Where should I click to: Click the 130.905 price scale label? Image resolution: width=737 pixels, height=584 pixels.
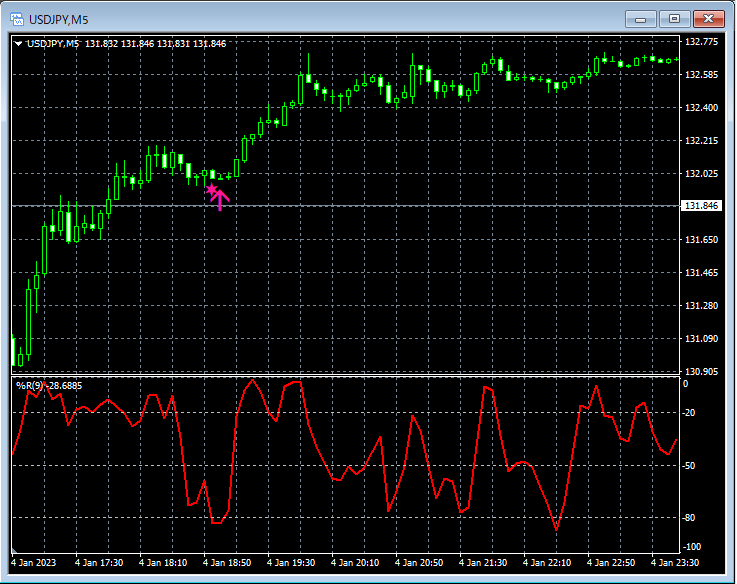tap(701, 371)
